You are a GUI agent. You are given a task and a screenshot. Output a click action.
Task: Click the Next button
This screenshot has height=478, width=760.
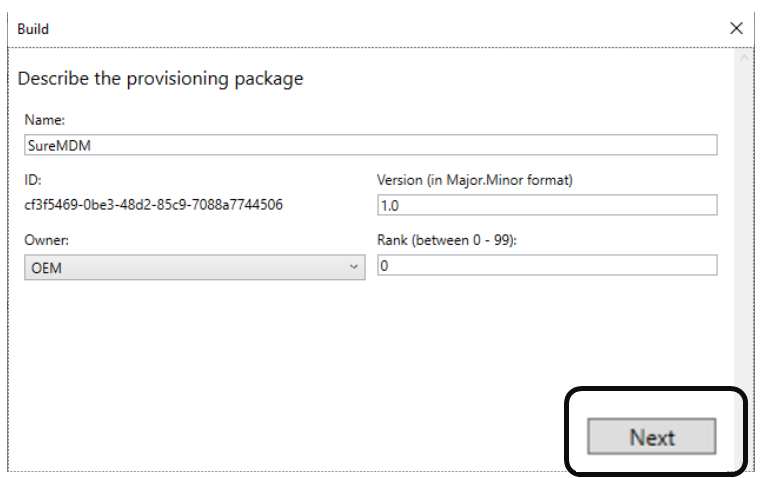651,436
